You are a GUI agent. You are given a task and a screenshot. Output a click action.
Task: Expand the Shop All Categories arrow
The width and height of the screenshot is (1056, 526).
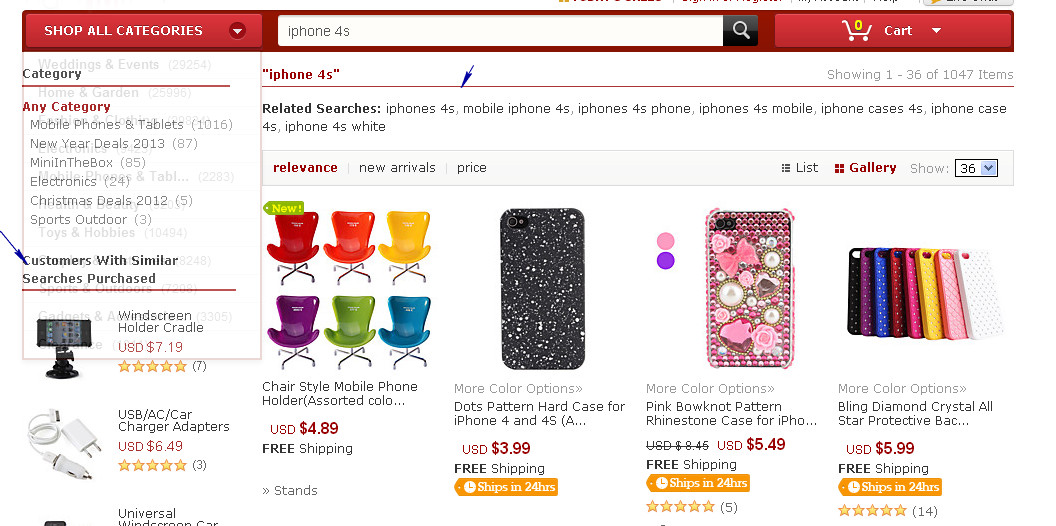click(x=237, y=31)
